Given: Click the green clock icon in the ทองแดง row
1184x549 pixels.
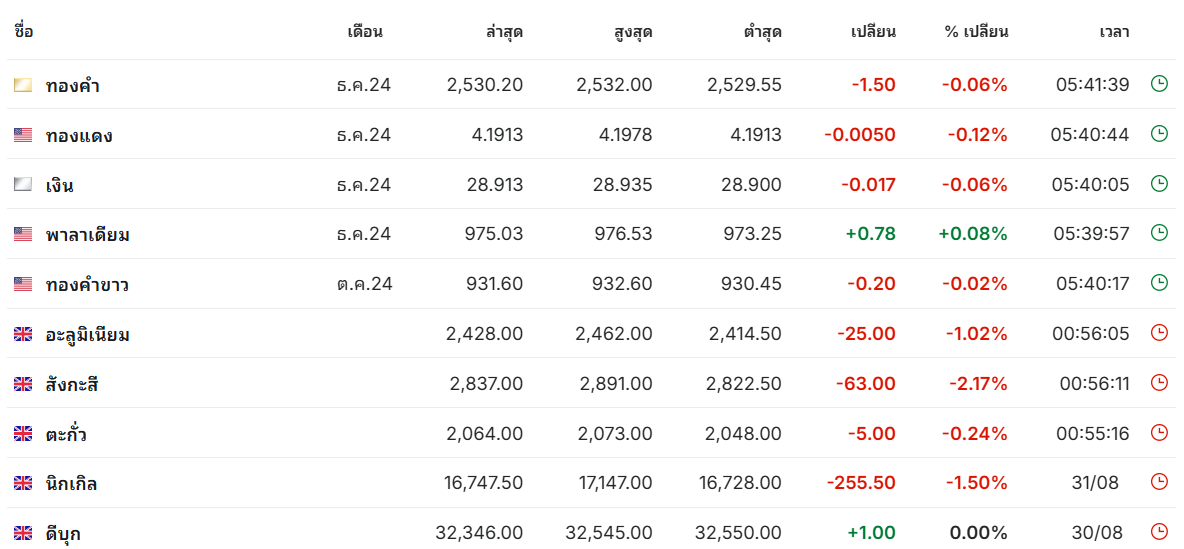Looking at the screenshot, I should (x=1158, y=134).
